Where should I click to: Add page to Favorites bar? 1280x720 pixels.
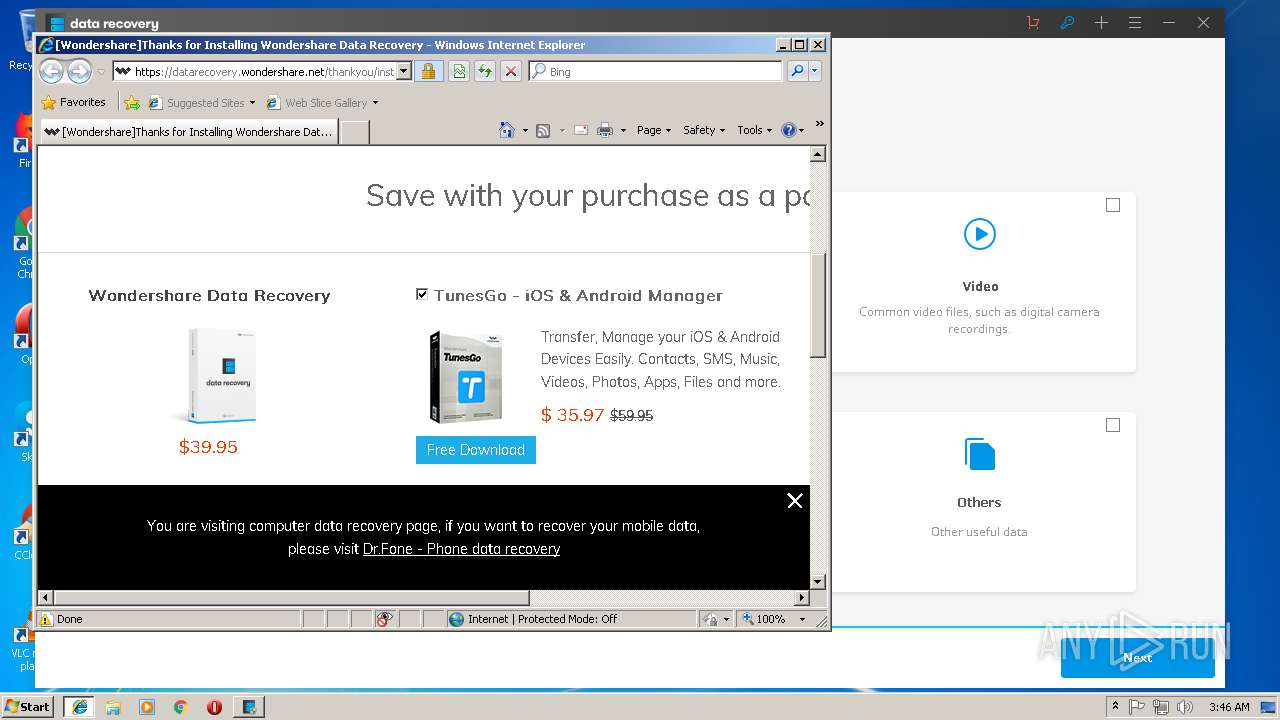pos(131,102)
